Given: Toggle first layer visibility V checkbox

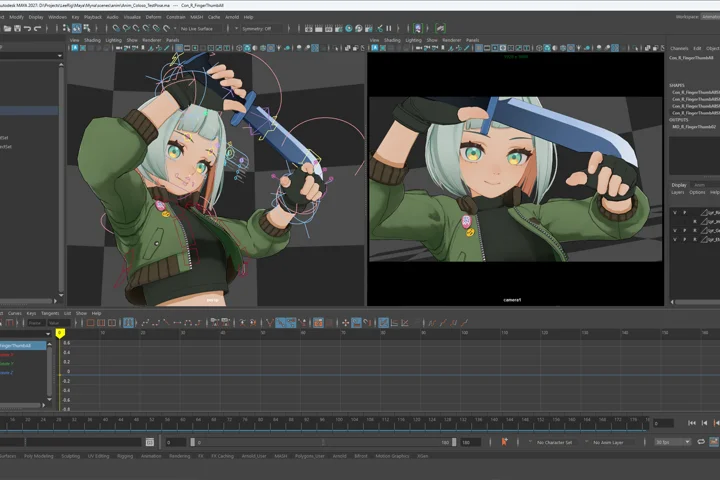Looking at the screenshot, I should coord(675,213).
